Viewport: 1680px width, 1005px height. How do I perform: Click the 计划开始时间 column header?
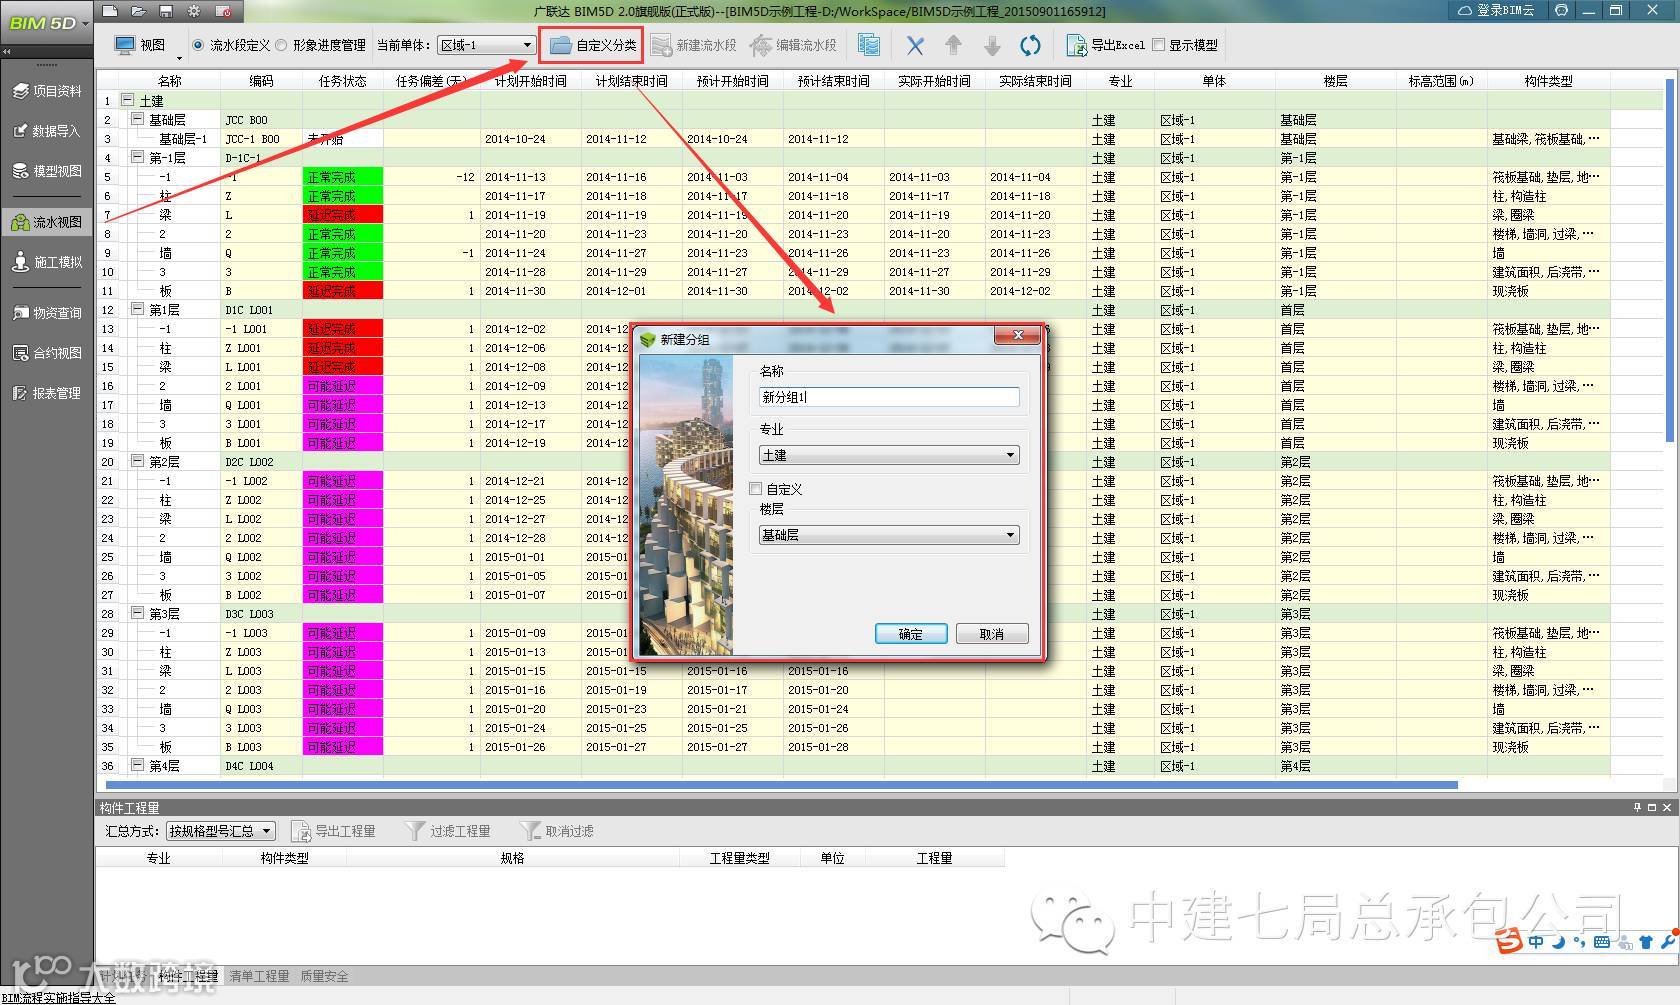[531, 81]
